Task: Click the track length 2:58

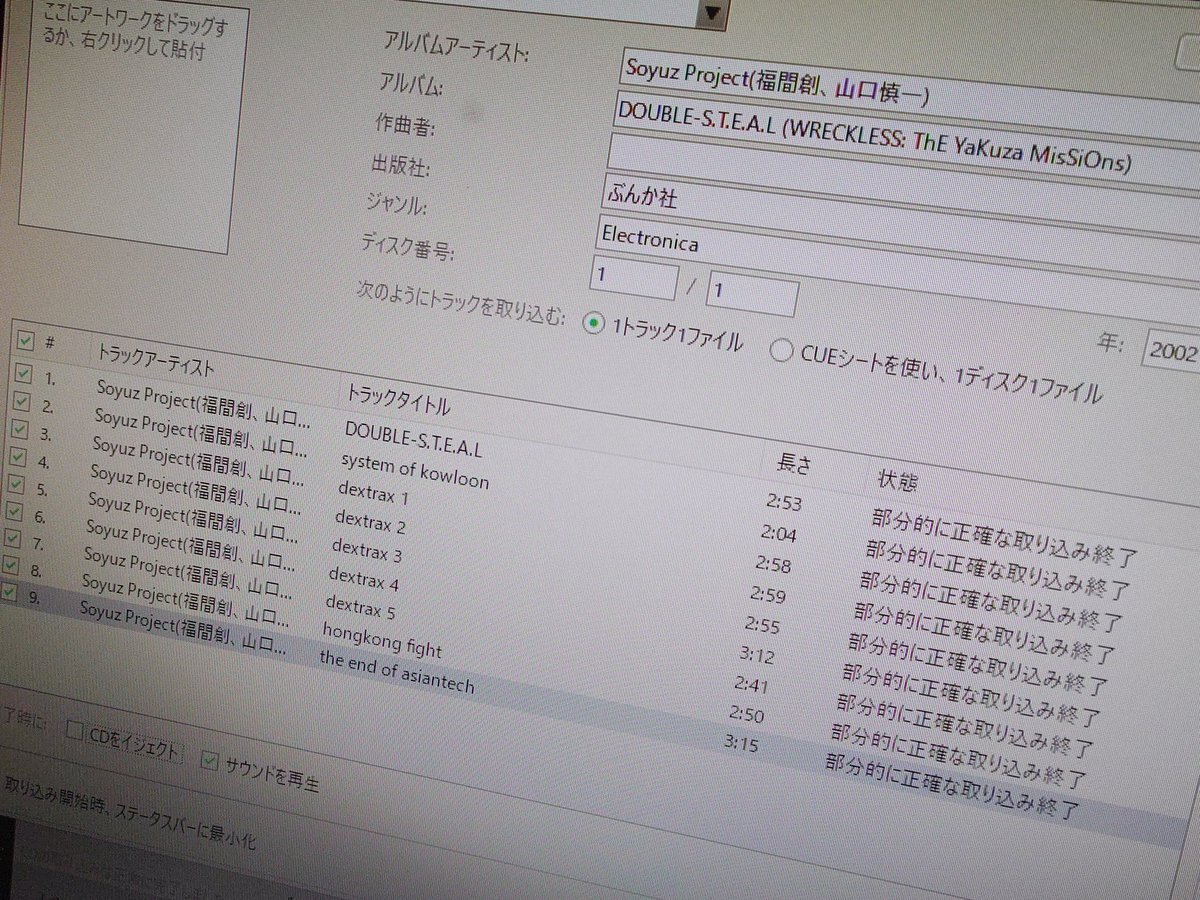Action: pyautogui.click(x=772, y=564)
